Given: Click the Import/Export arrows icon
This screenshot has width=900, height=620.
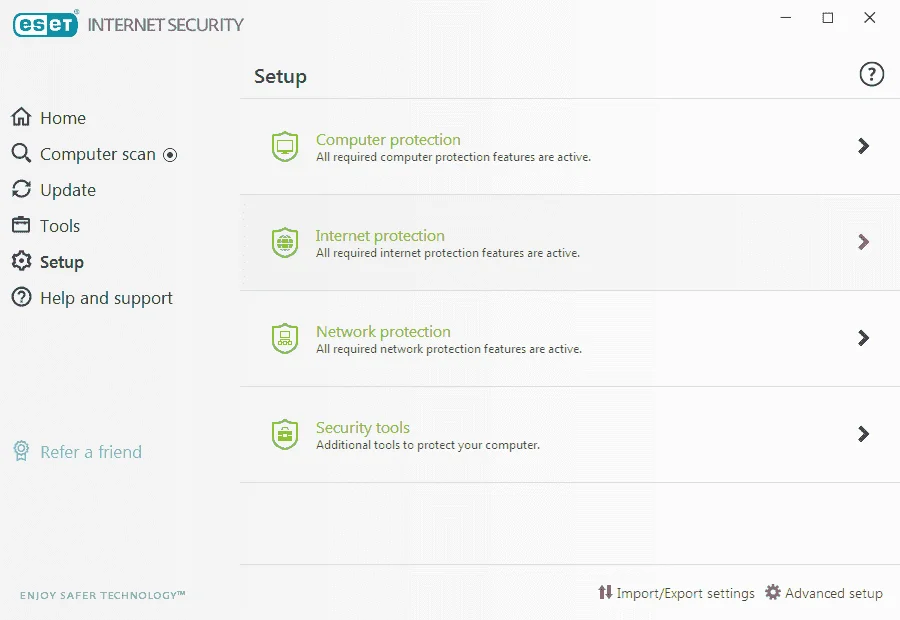Looking at the screenshot, I should (x=605, y=592).
